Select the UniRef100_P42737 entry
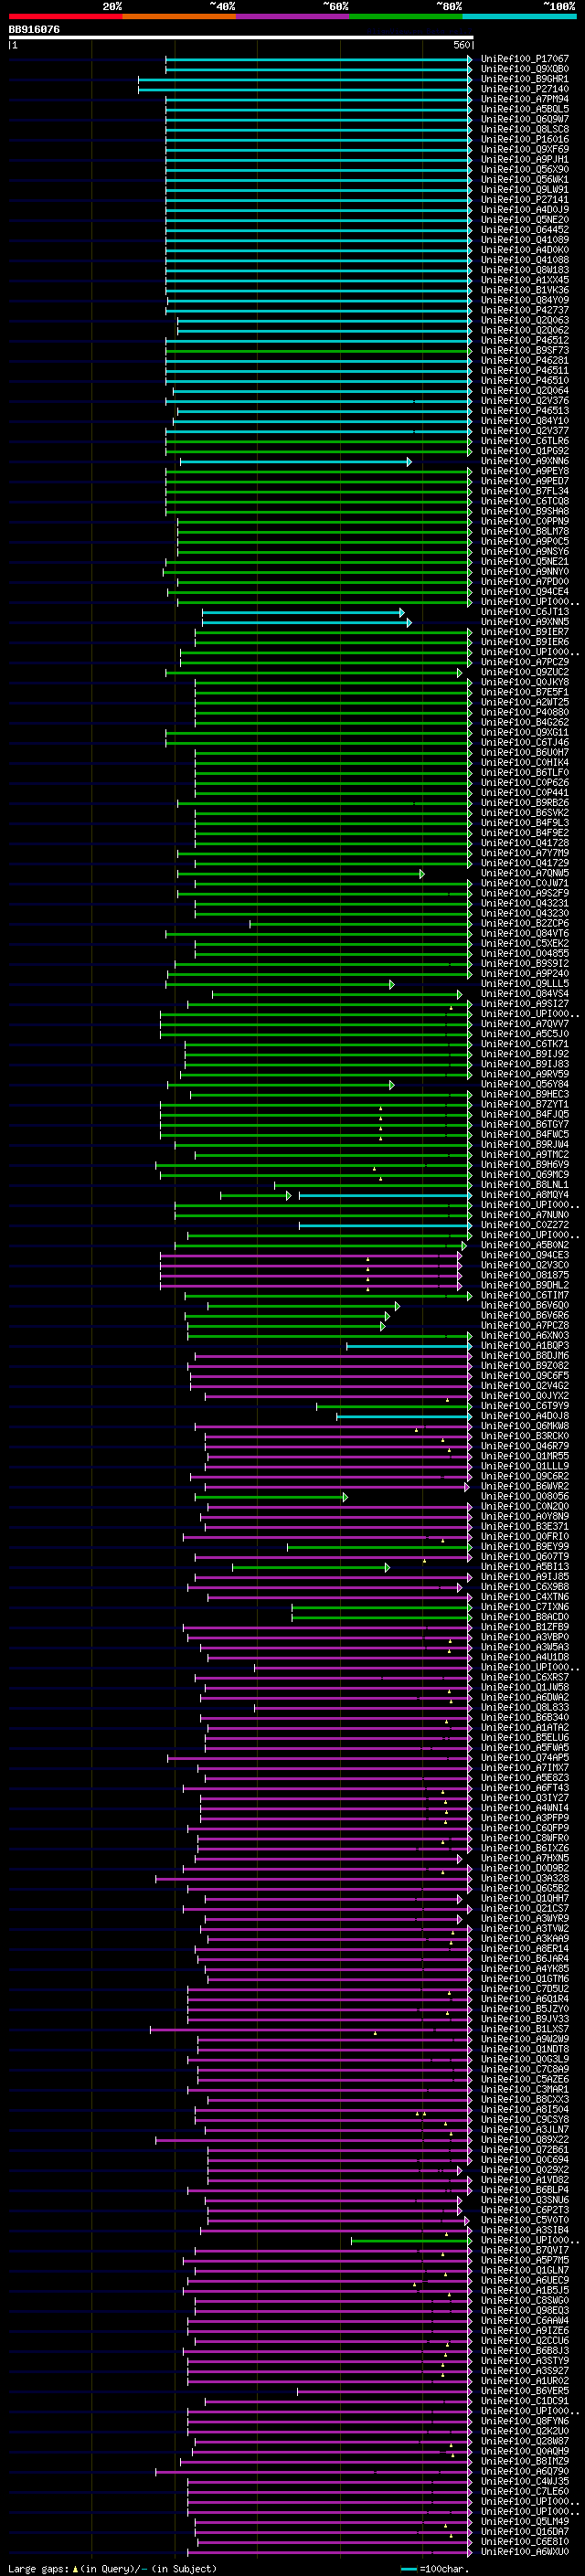The height and width of the screenshot is (2576, 585). 525,310
